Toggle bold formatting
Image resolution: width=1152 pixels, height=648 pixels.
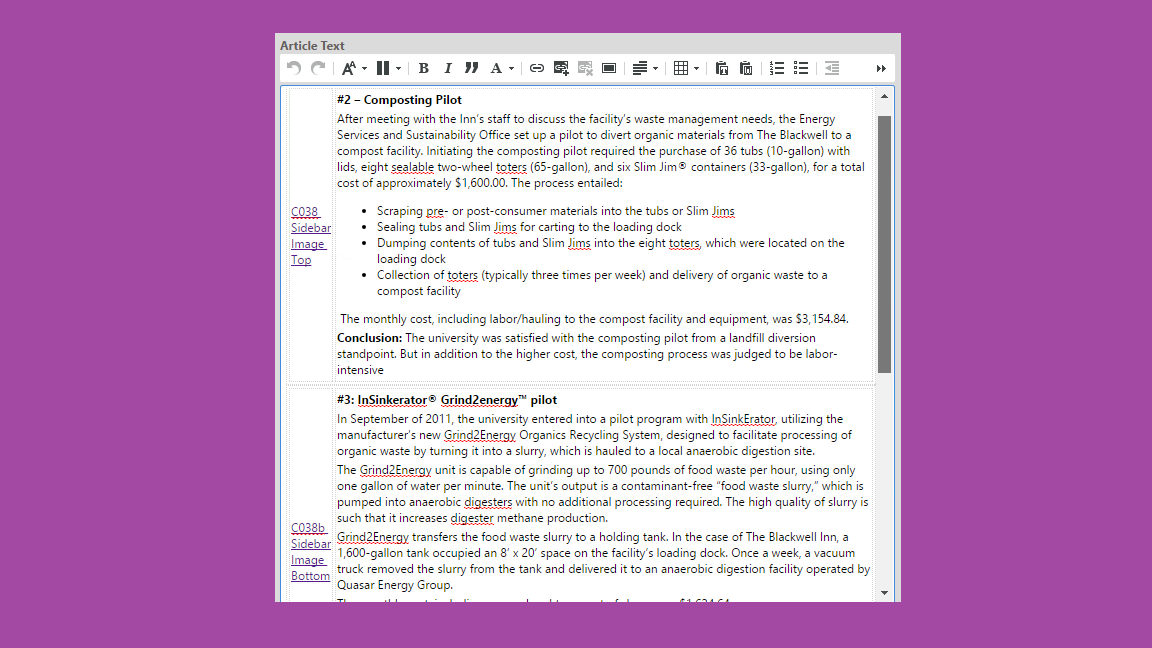click(423, 68)
